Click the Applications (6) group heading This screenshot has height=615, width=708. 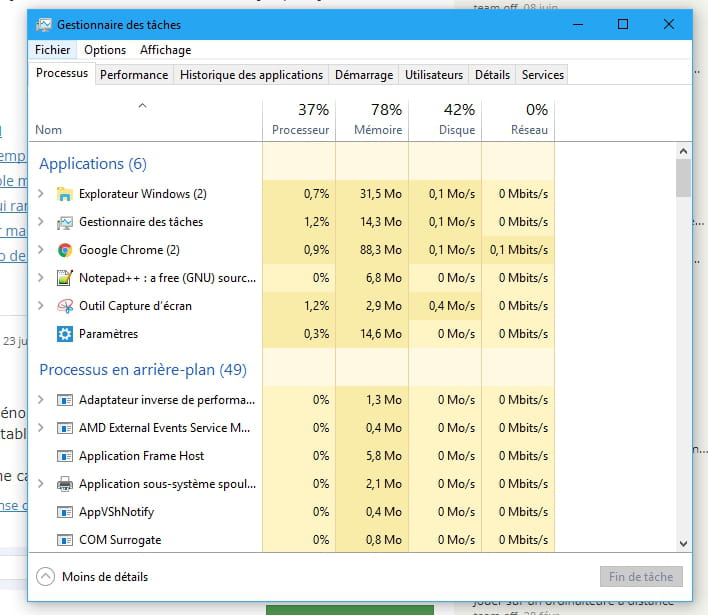click(93, 163)
